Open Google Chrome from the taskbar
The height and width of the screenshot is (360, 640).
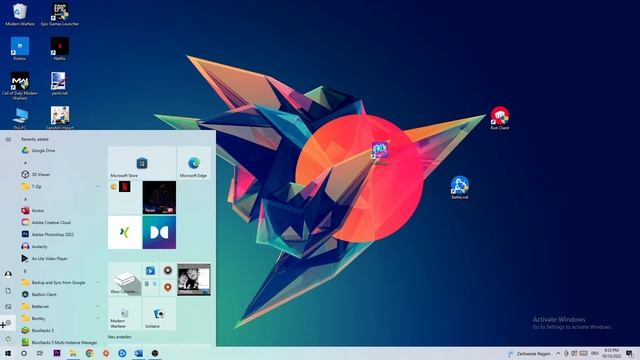(89, 353)
